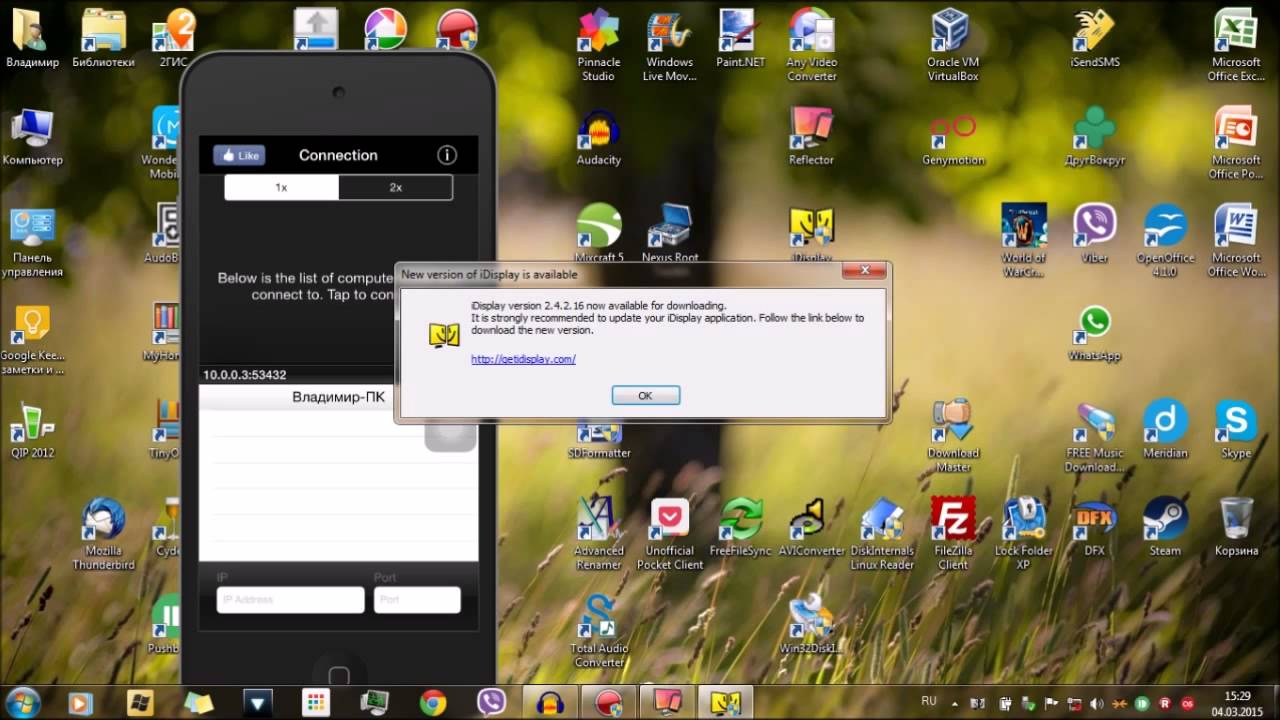Click RU language indicator in tray
This screenshot has height=720, width=1280.
coord(929,701)
